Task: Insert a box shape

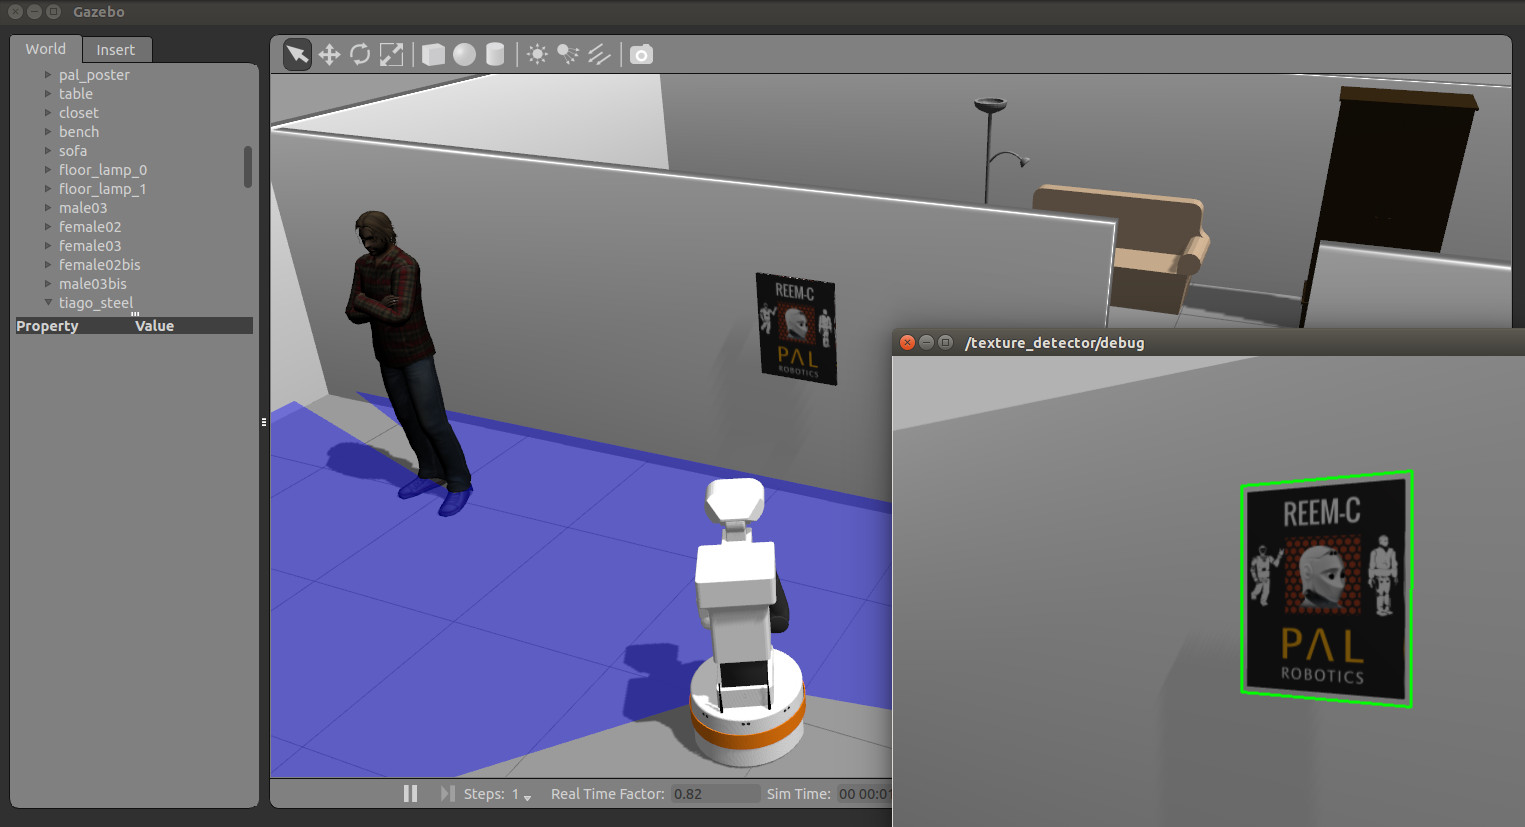Action: (x=433, y=54)
